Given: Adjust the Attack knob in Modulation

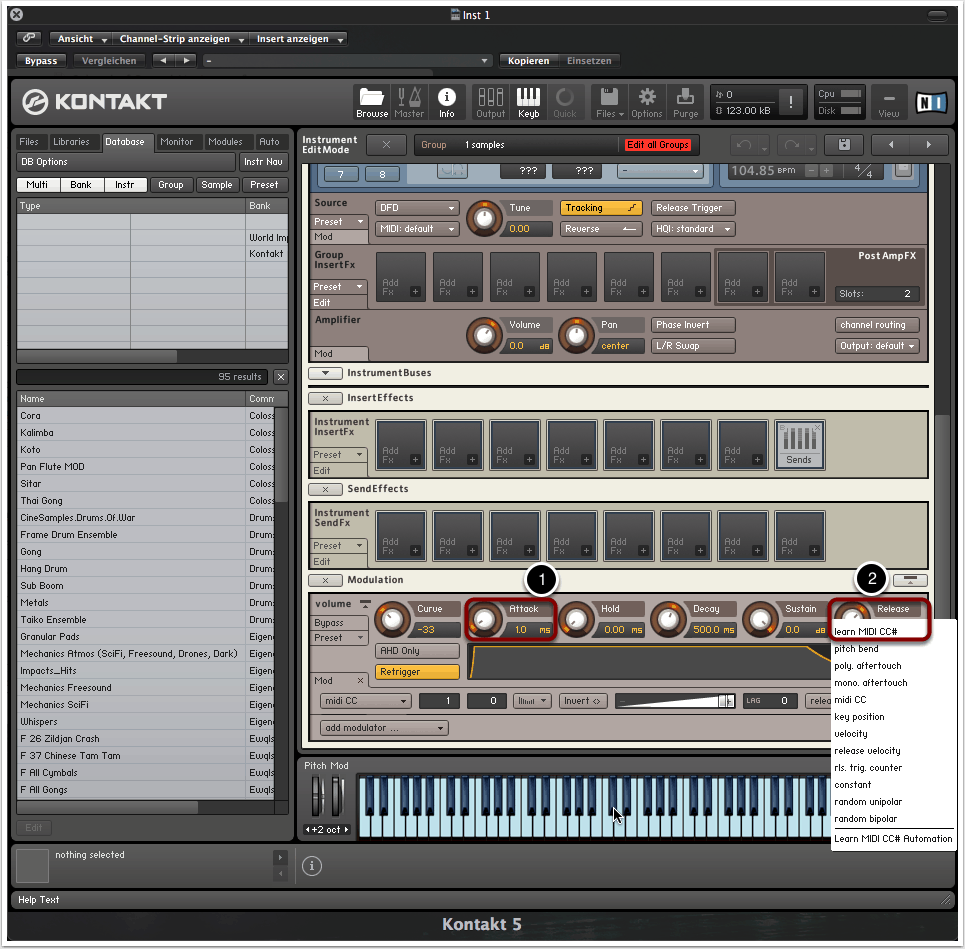Looking at the screenshot, I should point(485,620).
